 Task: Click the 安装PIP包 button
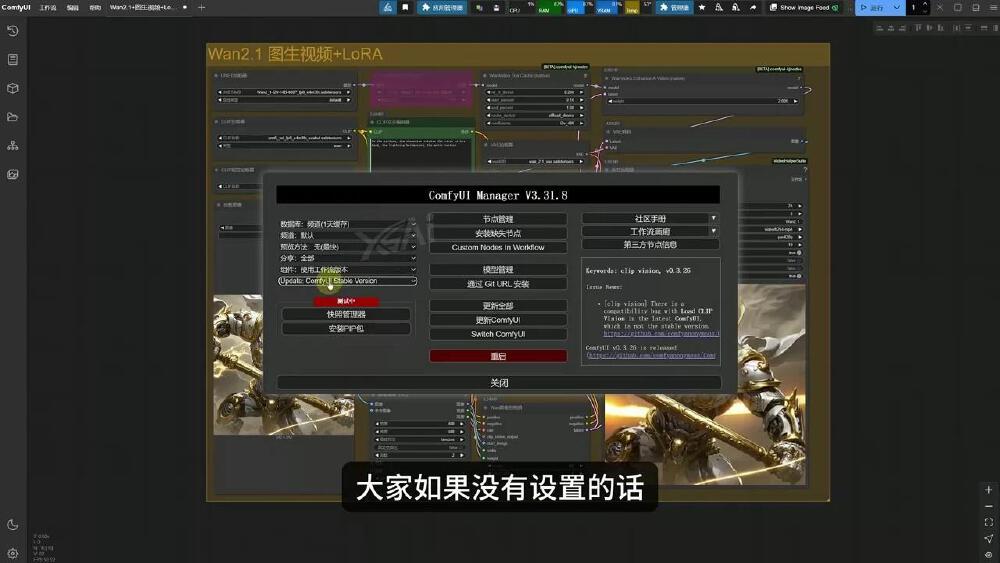(x=346, y=328)
